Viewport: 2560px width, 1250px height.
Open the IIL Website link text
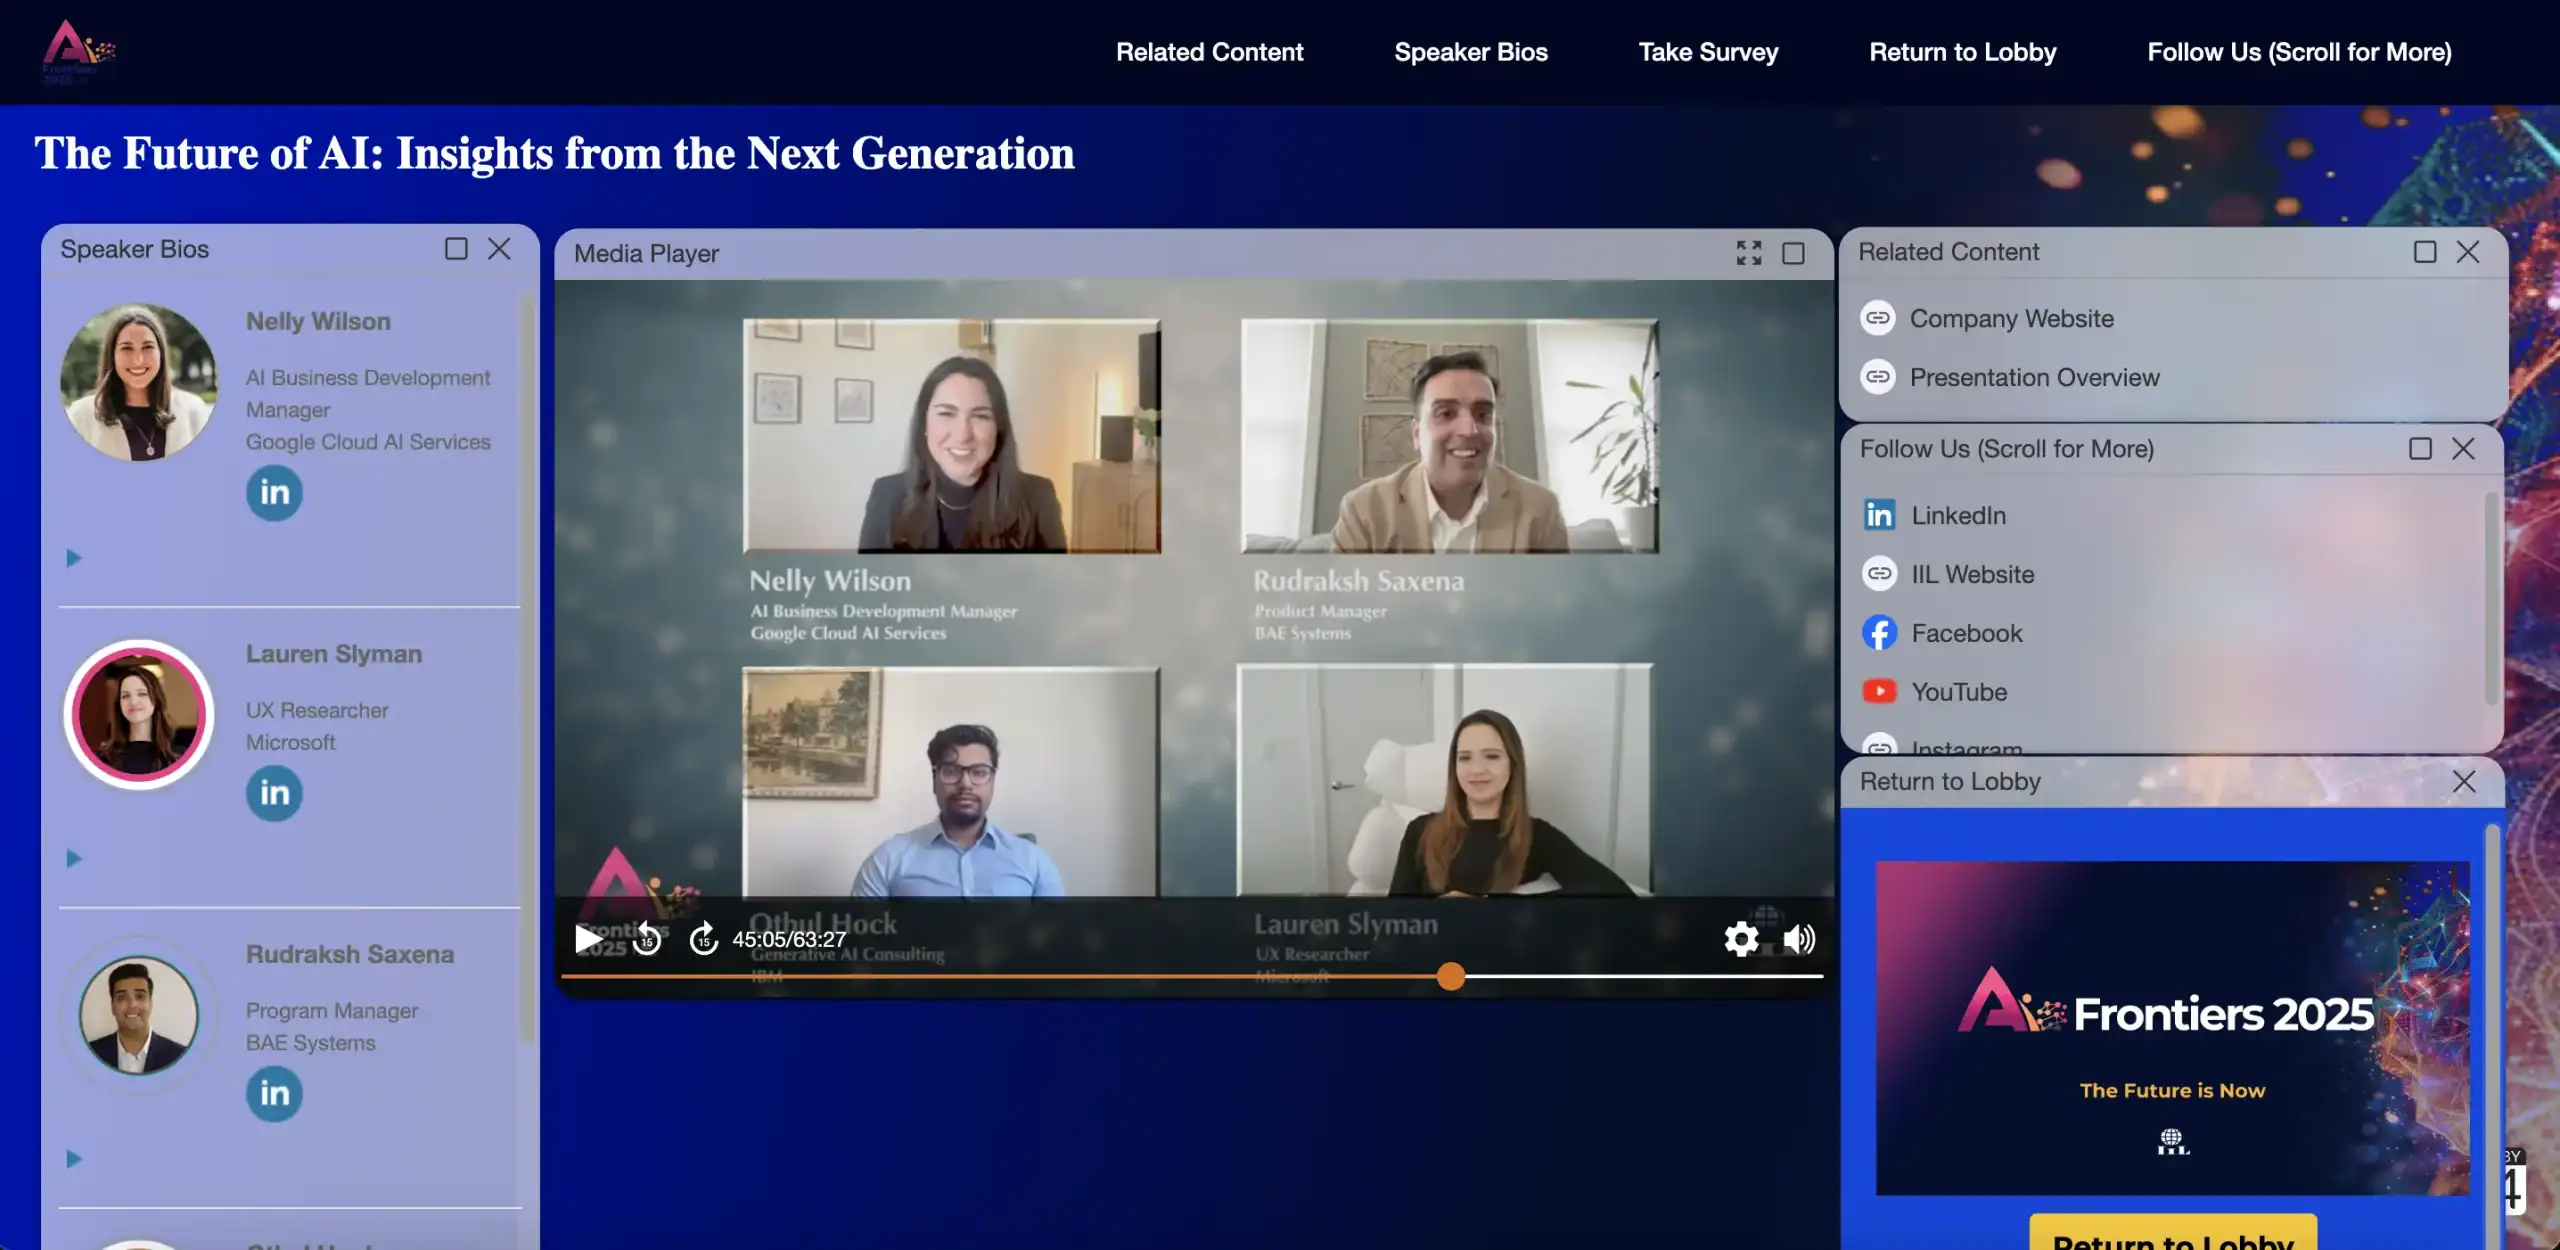pyautogui.click(x=1972, y=574)
